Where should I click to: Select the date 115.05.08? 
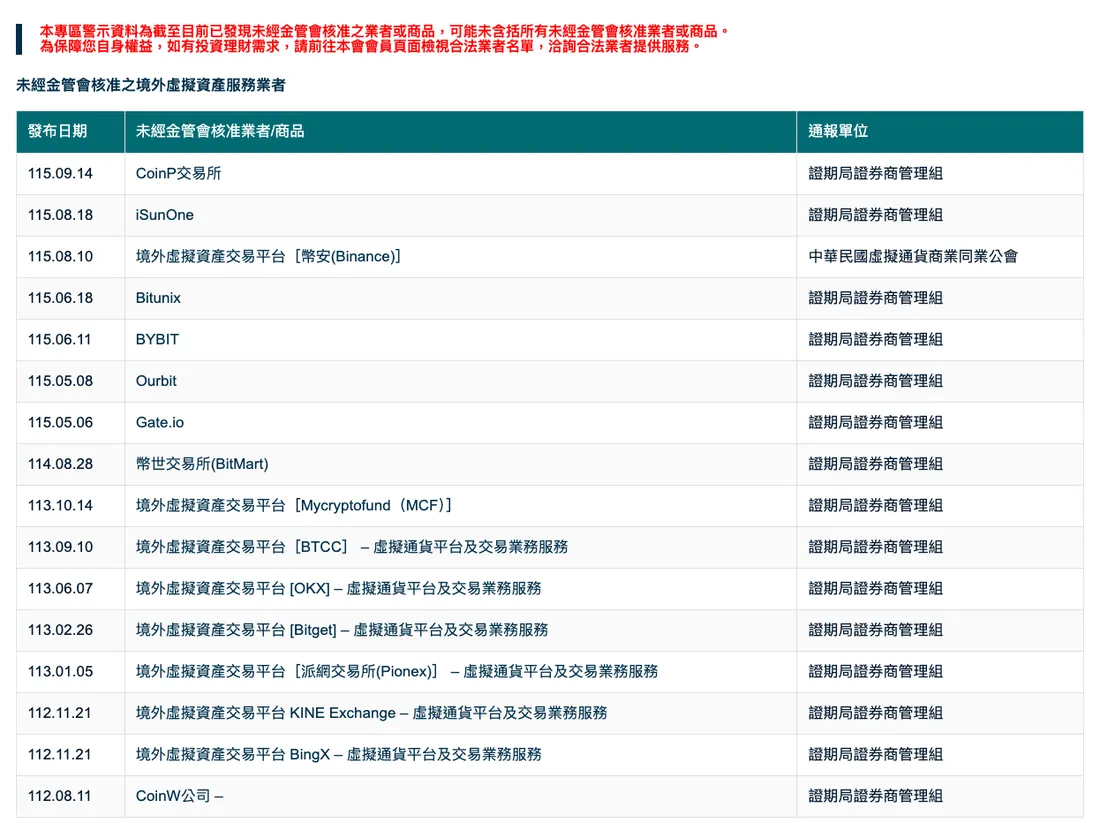tap(60, 380)
